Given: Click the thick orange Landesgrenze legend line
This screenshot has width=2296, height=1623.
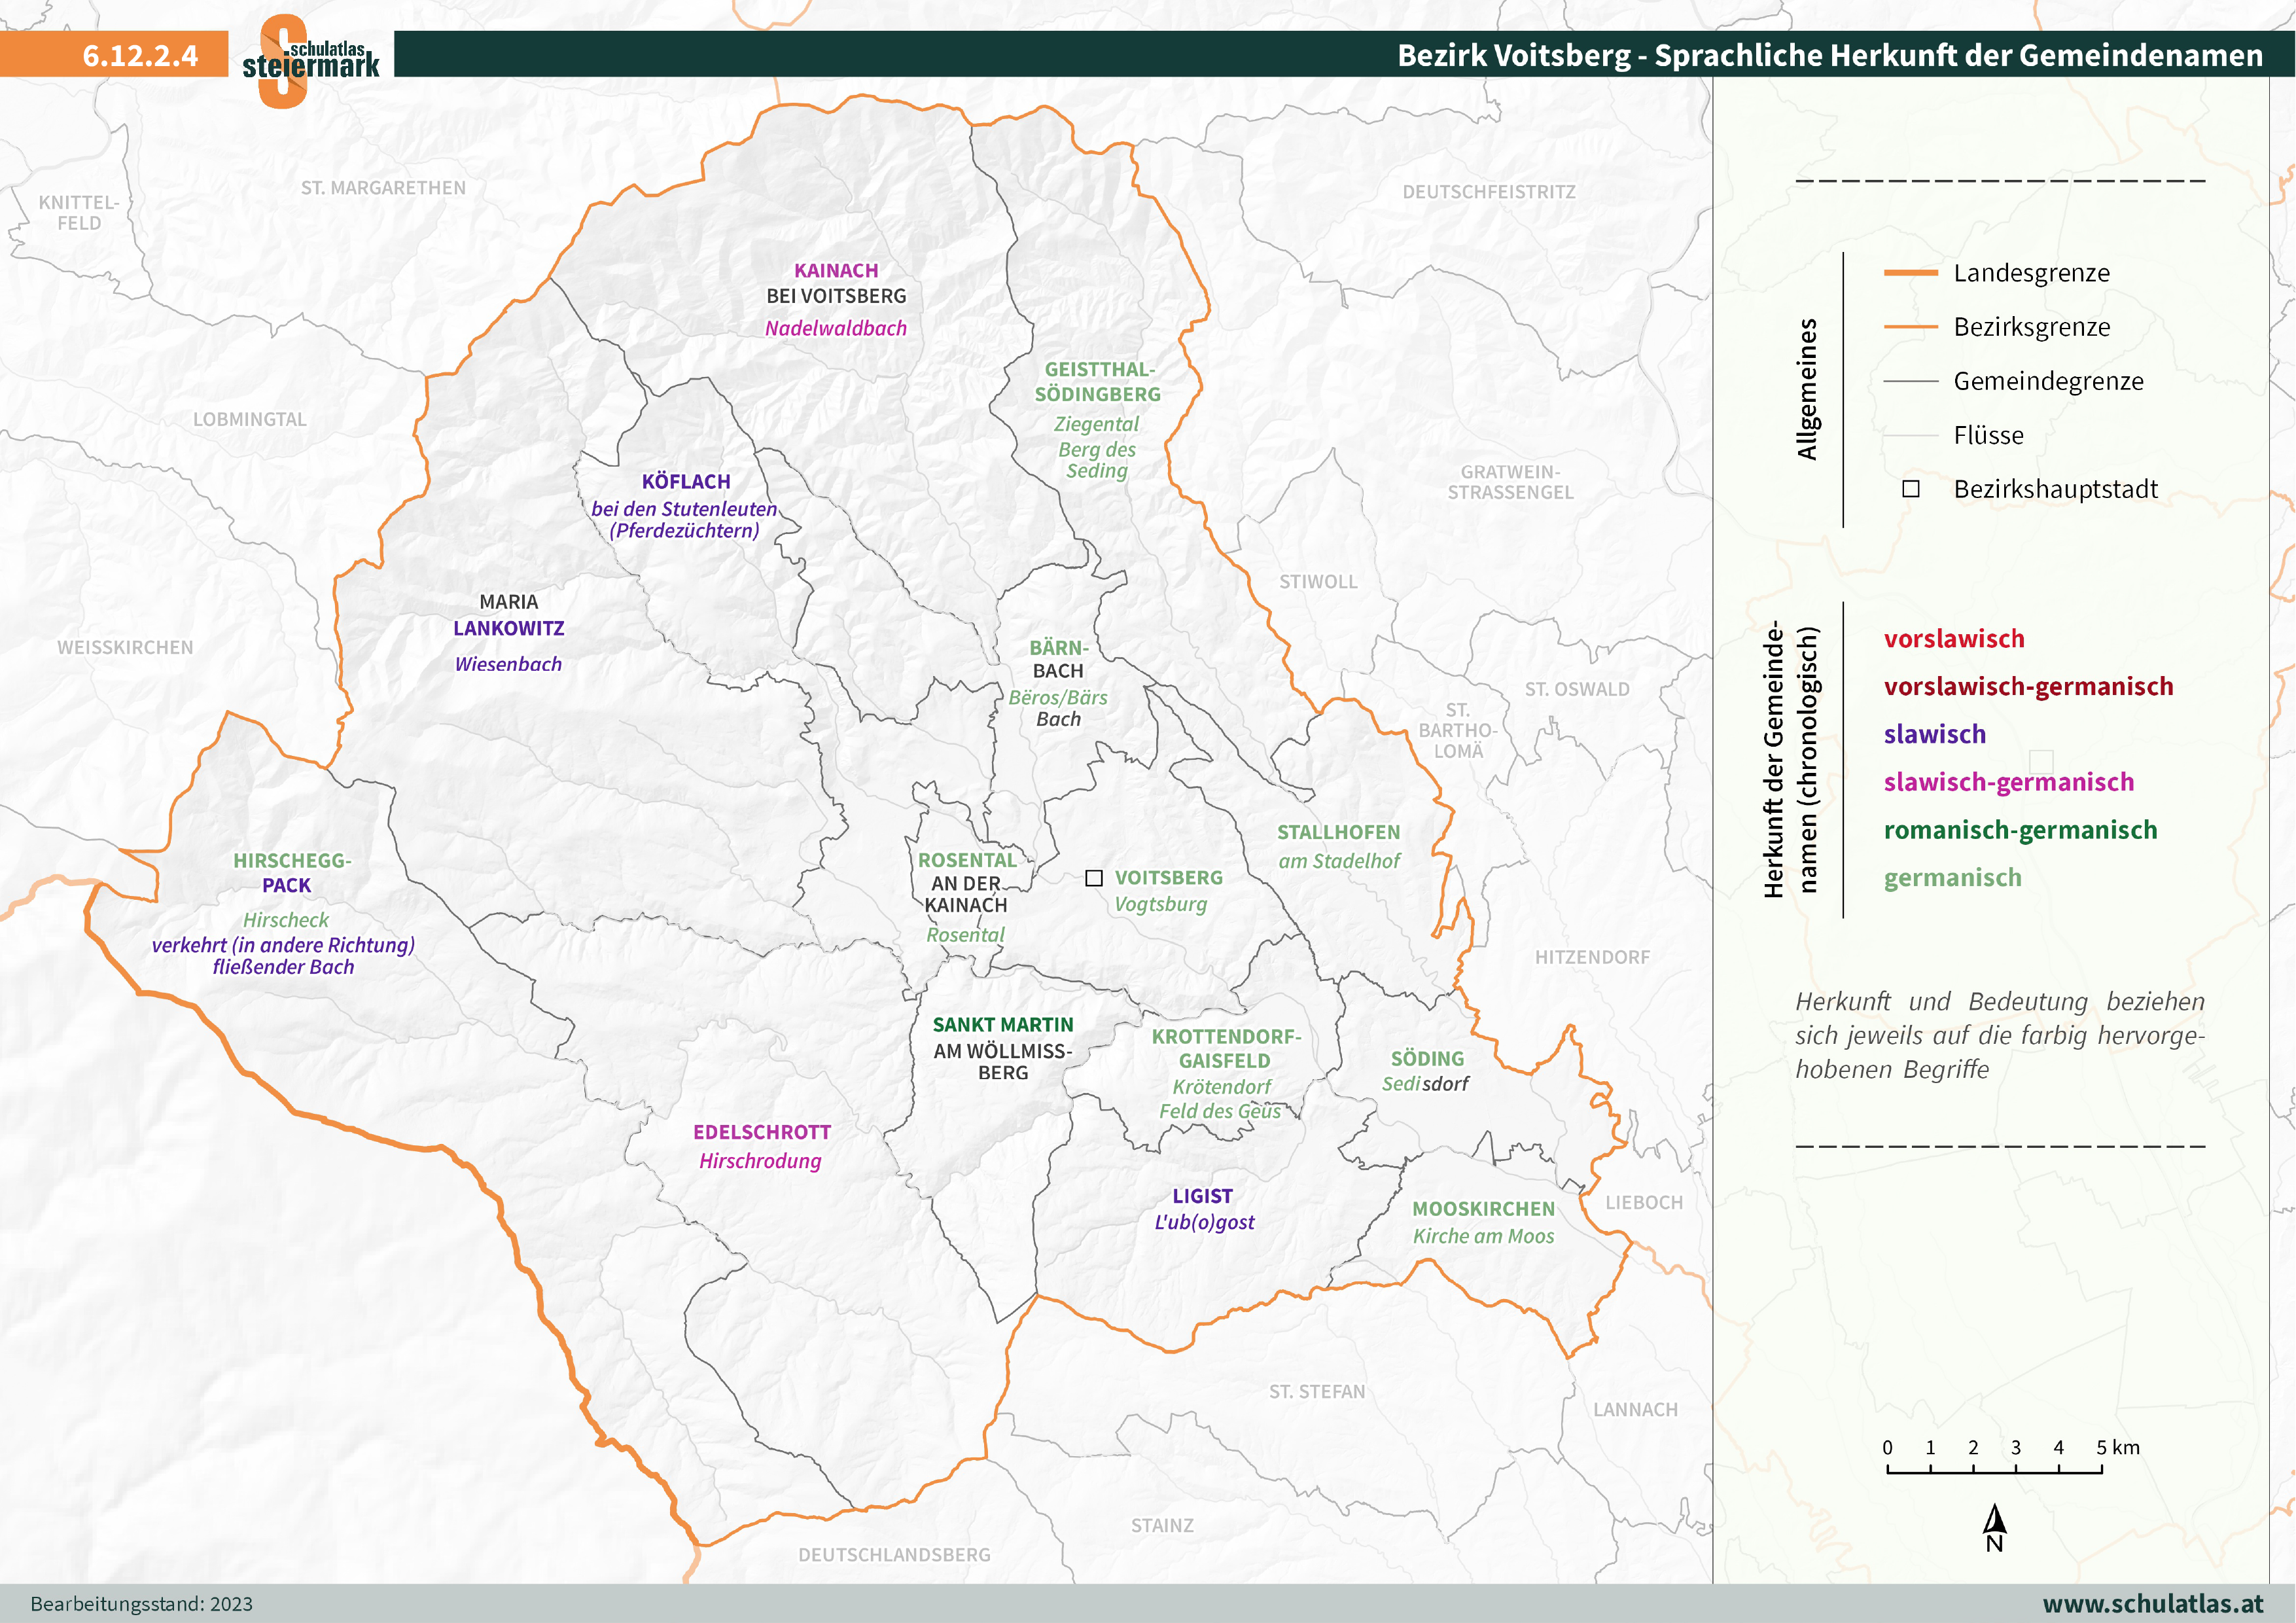Looking at the screenshot, I should point(1910,273).
